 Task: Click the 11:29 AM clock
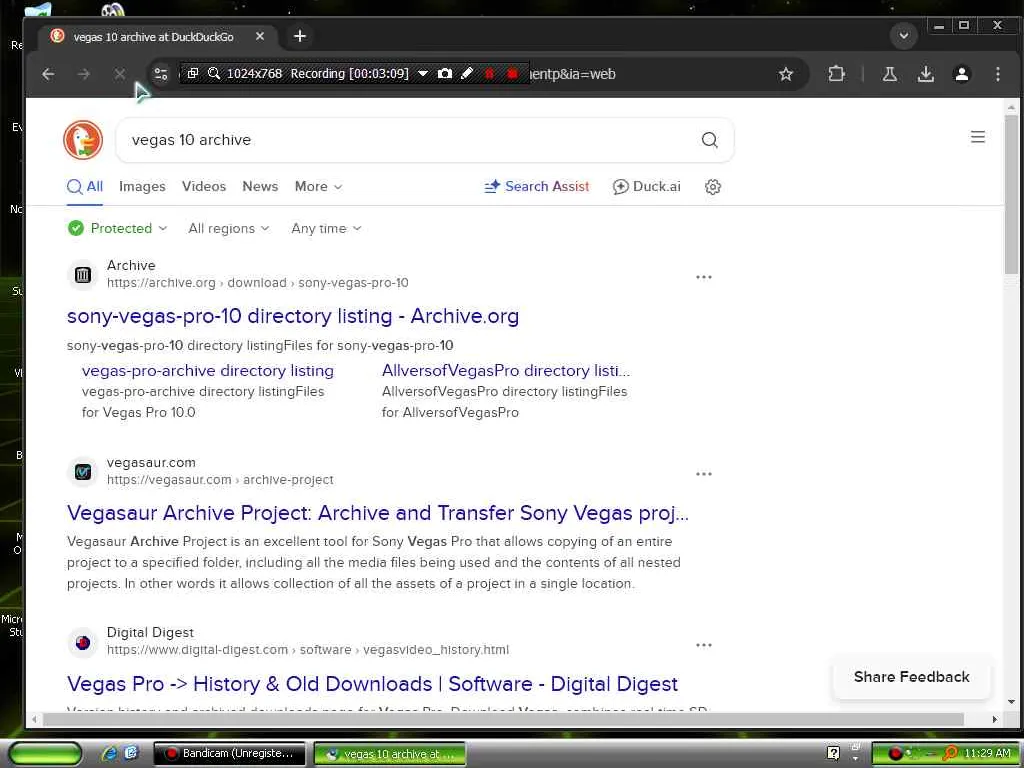[987, 753]
